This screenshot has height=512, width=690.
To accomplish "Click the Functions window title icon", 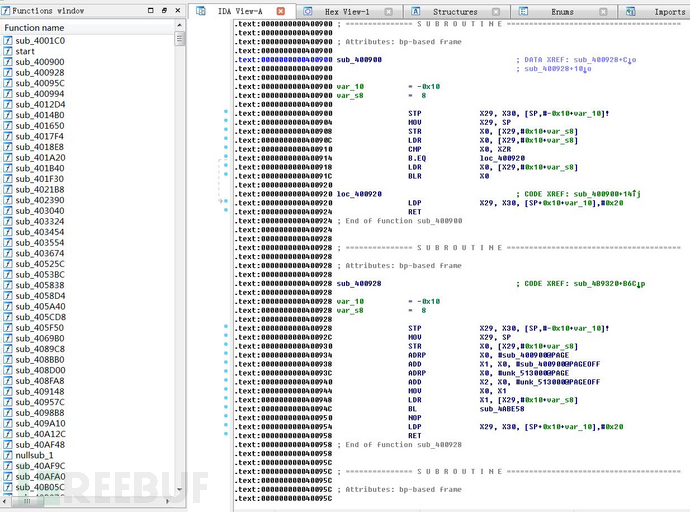I will point(6,11).
